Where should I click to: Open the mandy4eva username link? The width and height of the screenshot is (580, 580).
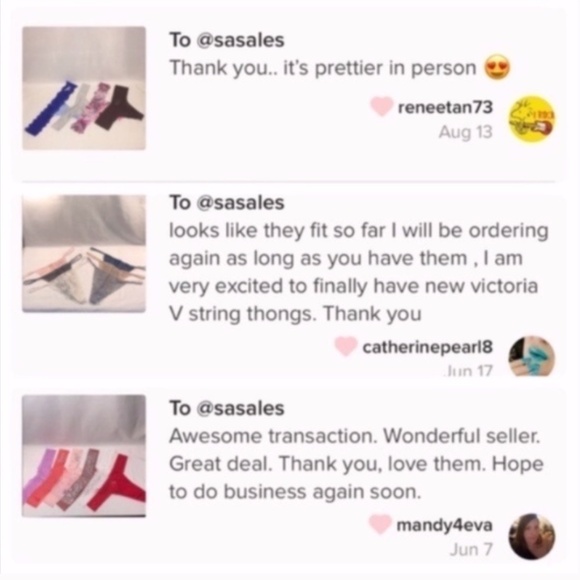click(445, 525)
